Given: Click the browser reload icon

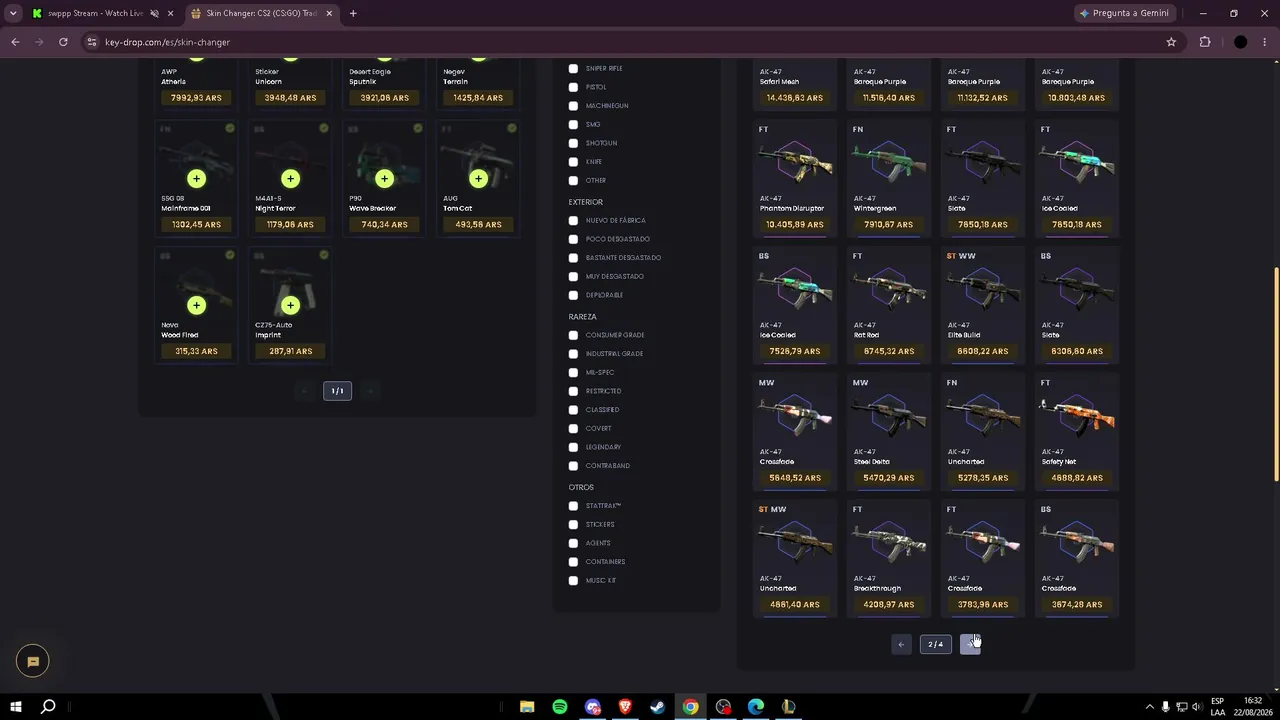Looking at the screenshot, I should pos(63,42).
